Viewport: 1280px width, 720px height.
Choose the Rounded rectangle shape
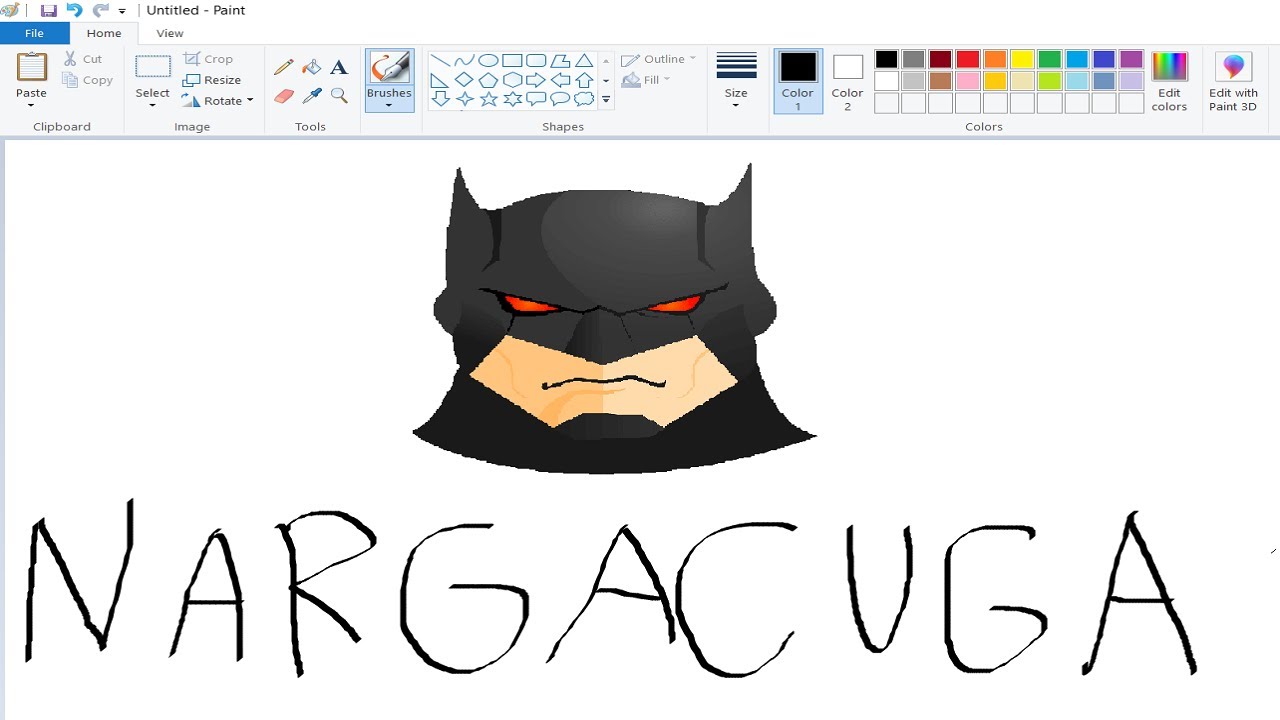[x=536, y=61]
